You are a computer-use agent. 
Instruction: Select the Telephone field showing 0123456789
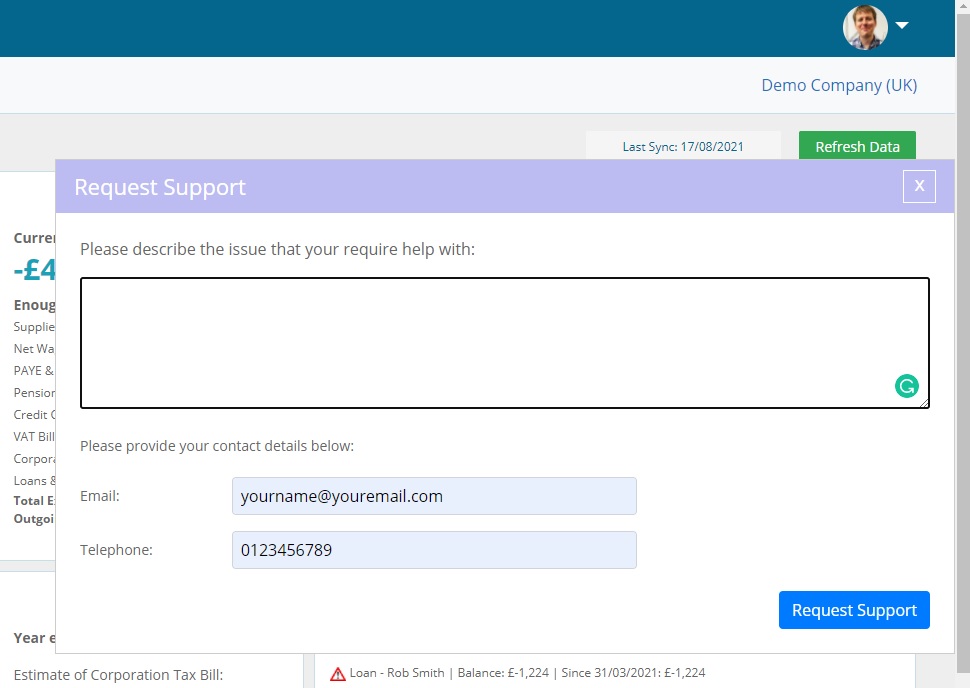pyautogui.click(x=434, y=550)
